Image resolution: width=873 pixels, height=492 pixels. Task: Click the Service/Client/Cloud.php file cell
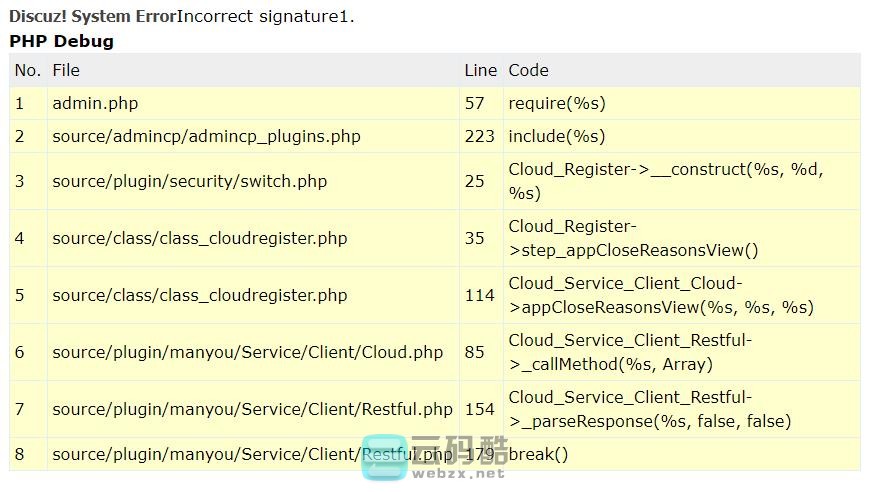247,352
